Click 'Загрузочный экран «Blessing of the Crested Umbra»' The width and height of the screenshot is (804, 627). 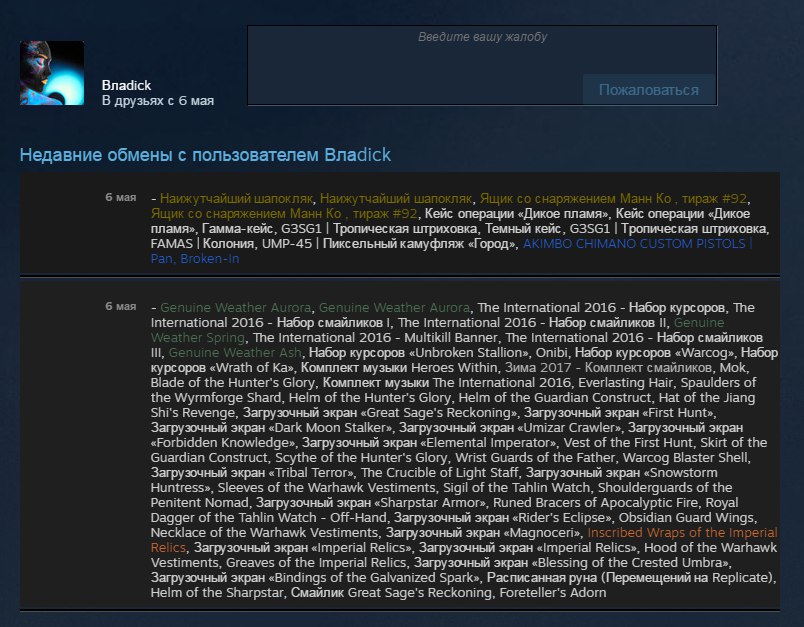point(571,562)
